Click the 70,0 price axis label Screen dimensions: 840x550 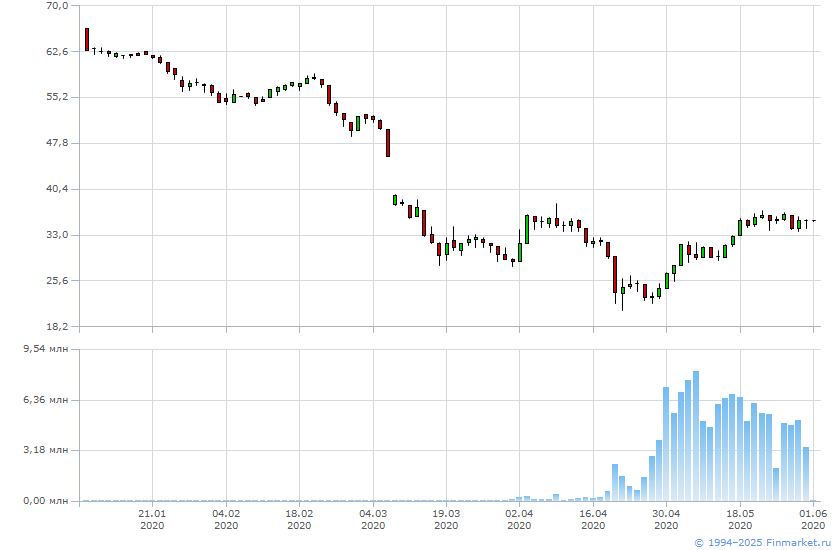pos(58,6)
